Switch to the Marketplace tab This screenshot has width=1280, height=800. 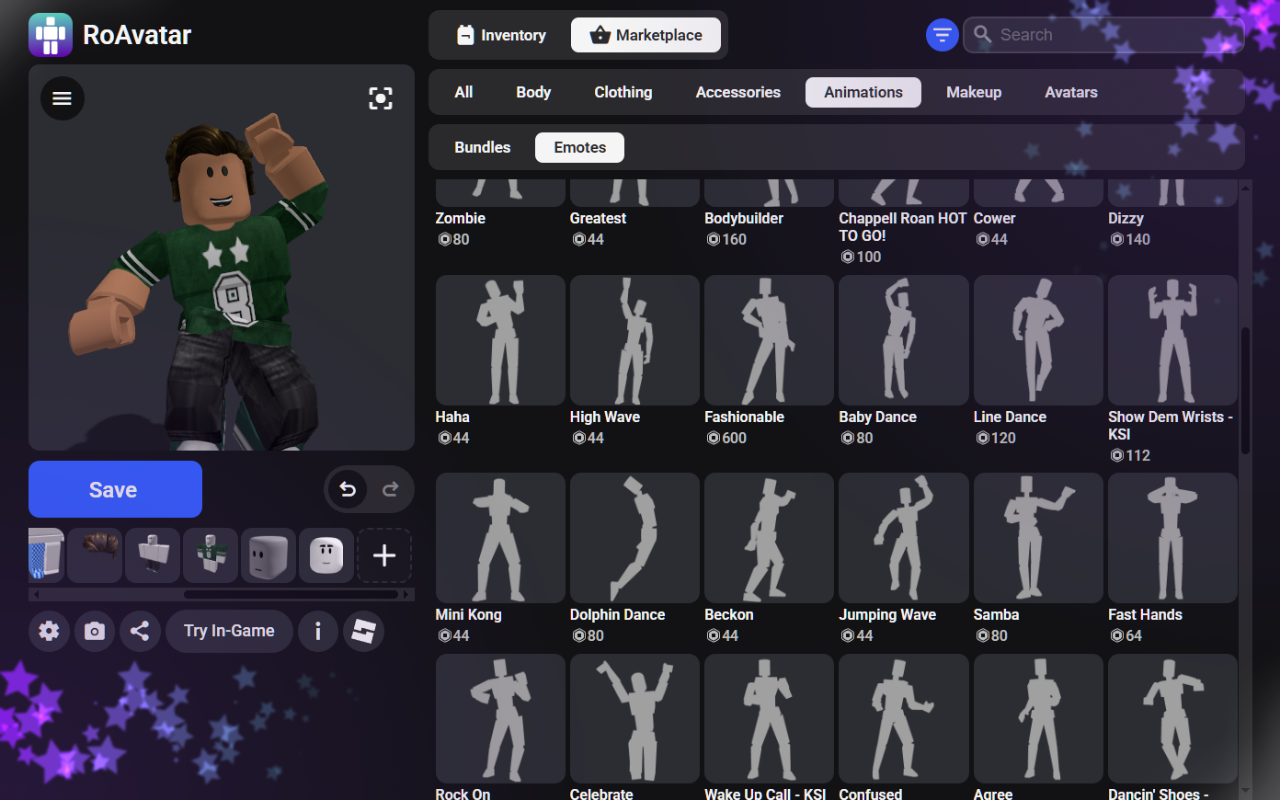tap(645, 35)
